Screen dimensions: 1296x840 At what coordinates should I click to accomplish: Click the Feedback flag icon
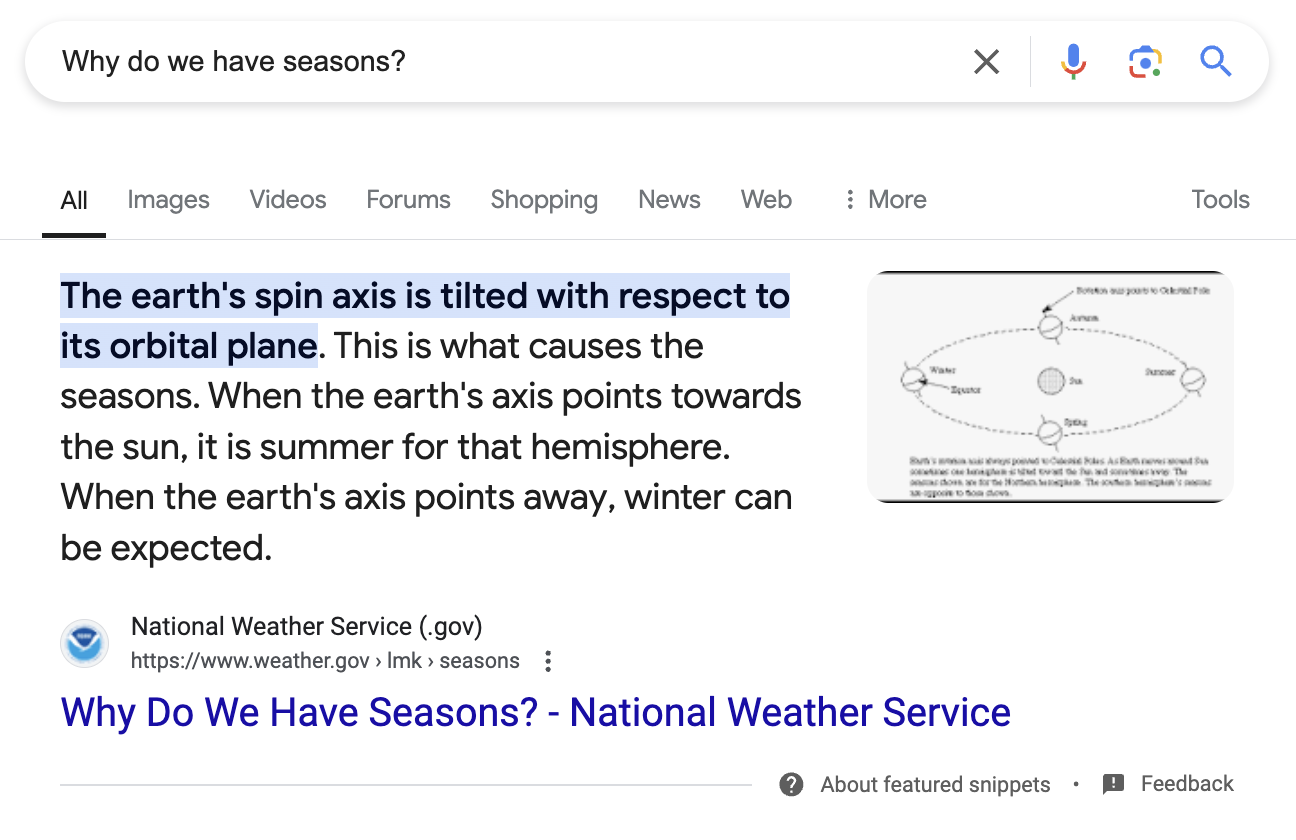coord(1113,784)
